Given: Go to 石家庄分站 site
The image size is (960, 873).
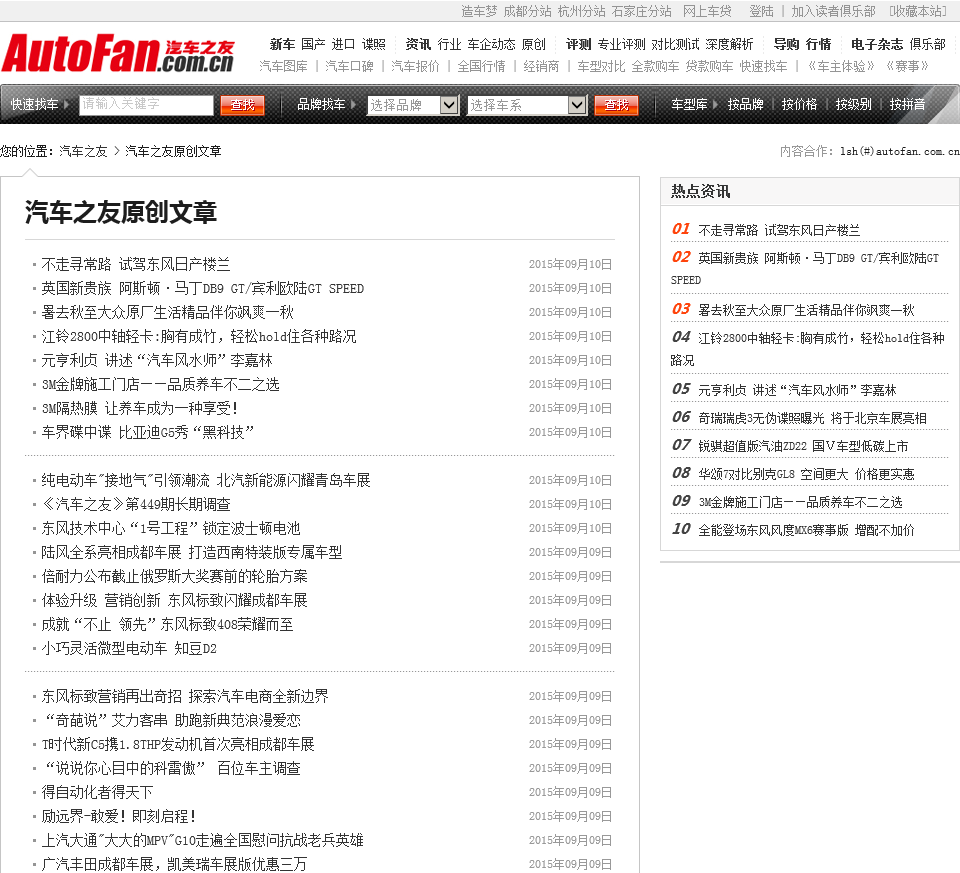Looking at the screenshot, I should coord(642,11).
